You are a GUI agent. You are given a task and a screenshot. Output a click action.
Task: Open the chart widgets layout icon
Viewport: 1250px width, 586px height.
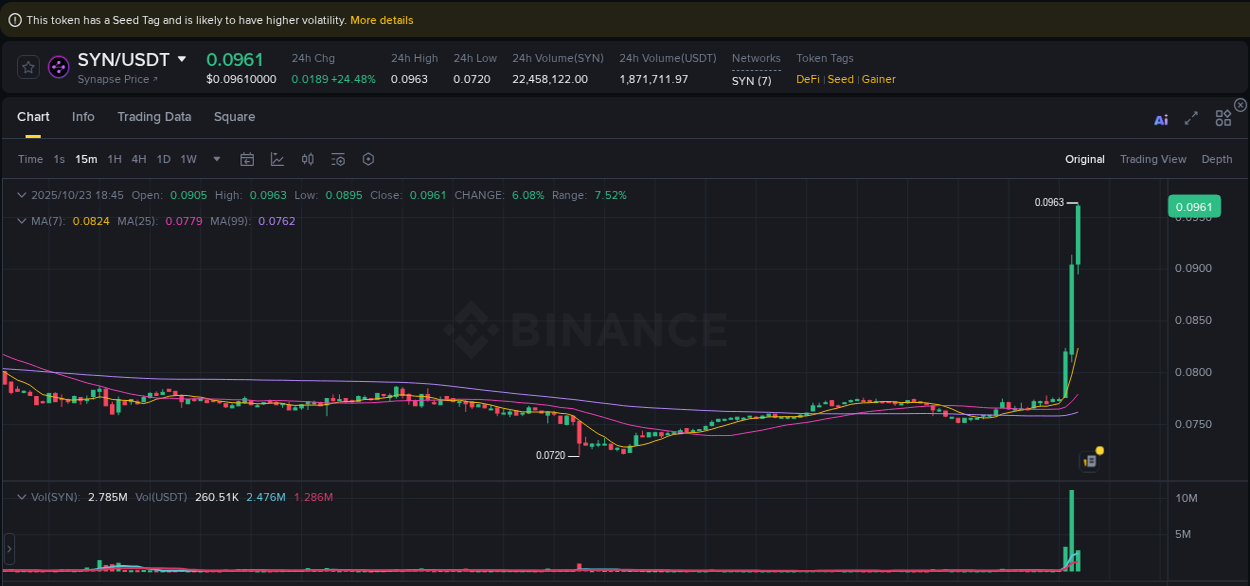(1223, 118)
